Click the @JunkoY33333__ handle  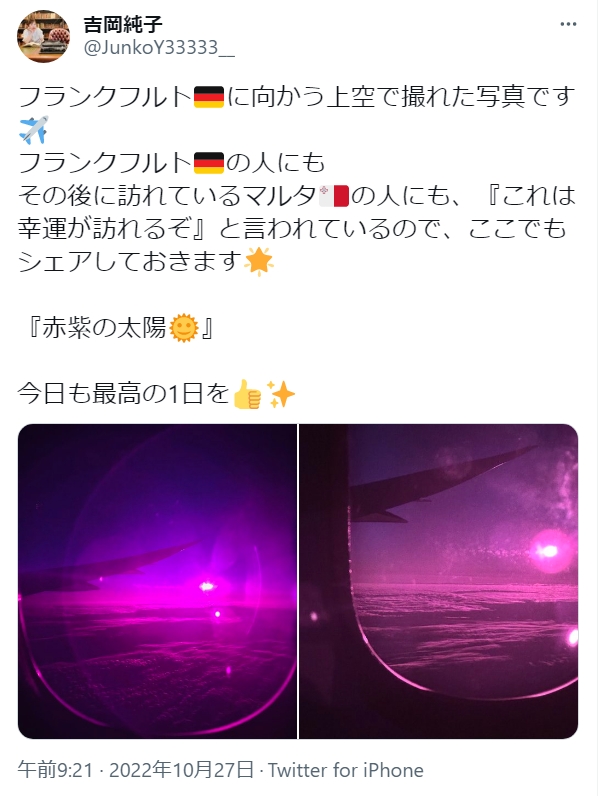pos(158,48)
